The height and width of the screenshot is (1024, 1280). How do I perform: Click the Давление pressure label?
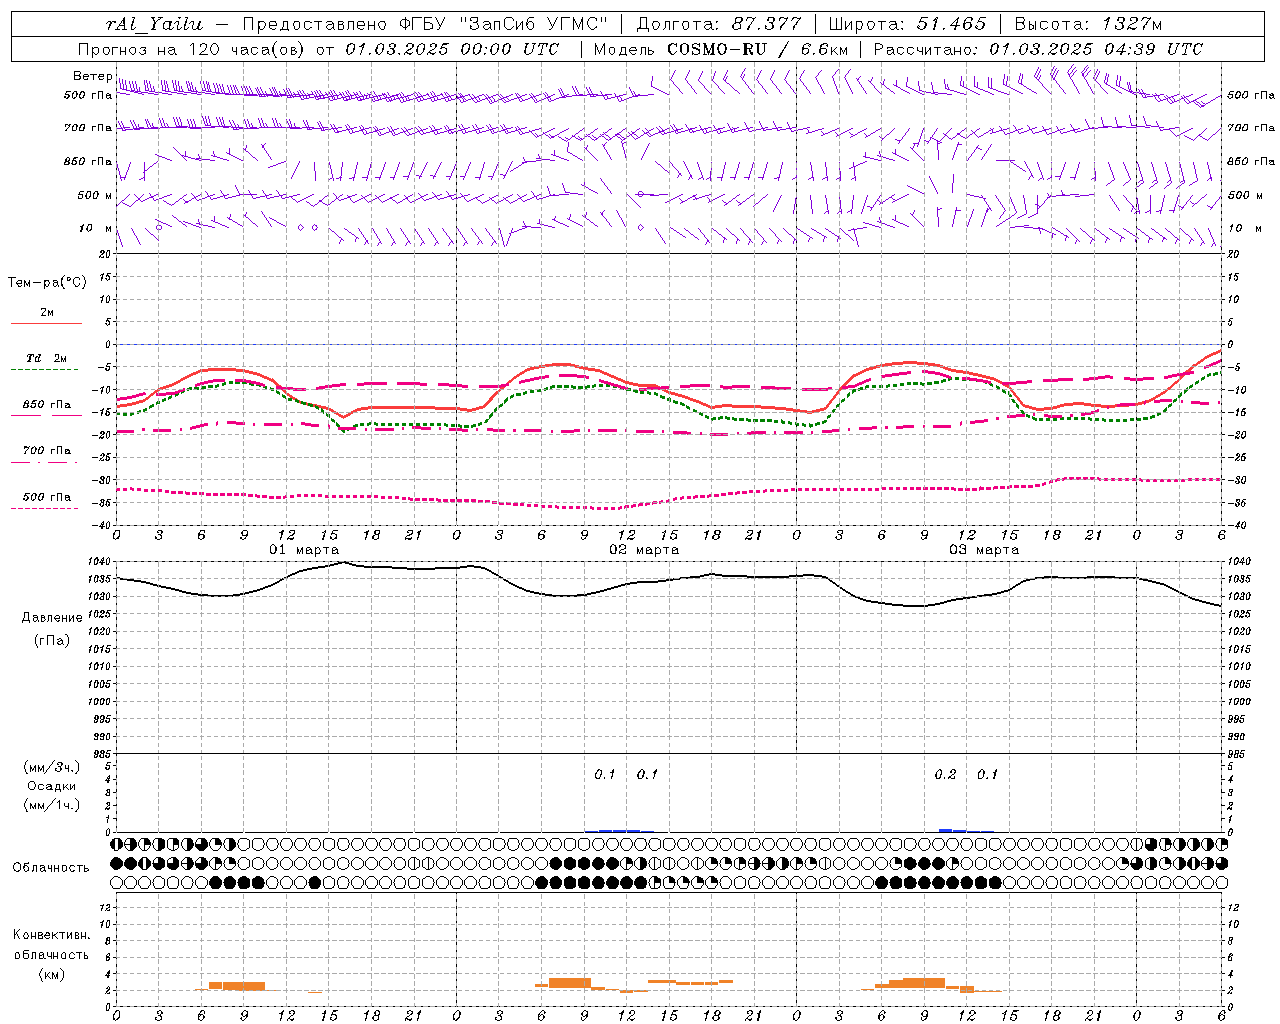(x=52, y=618)
